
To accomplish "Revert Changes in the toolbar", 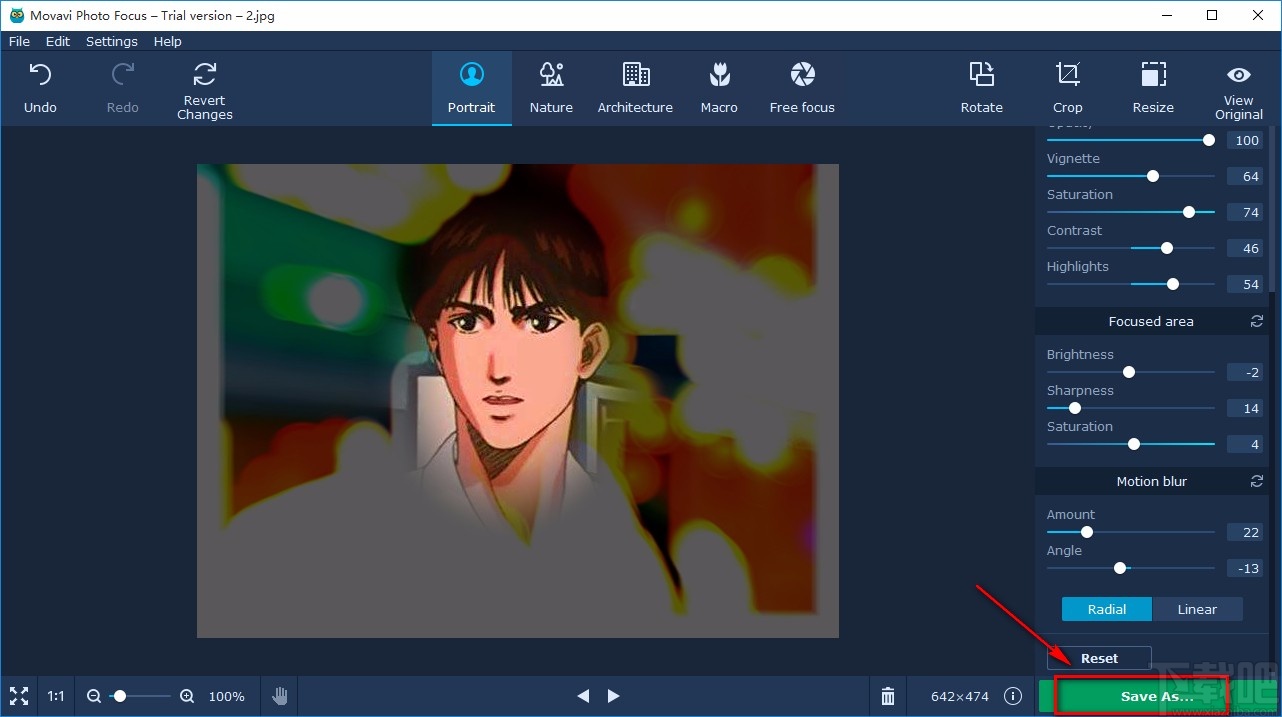I will coord(205,91).
